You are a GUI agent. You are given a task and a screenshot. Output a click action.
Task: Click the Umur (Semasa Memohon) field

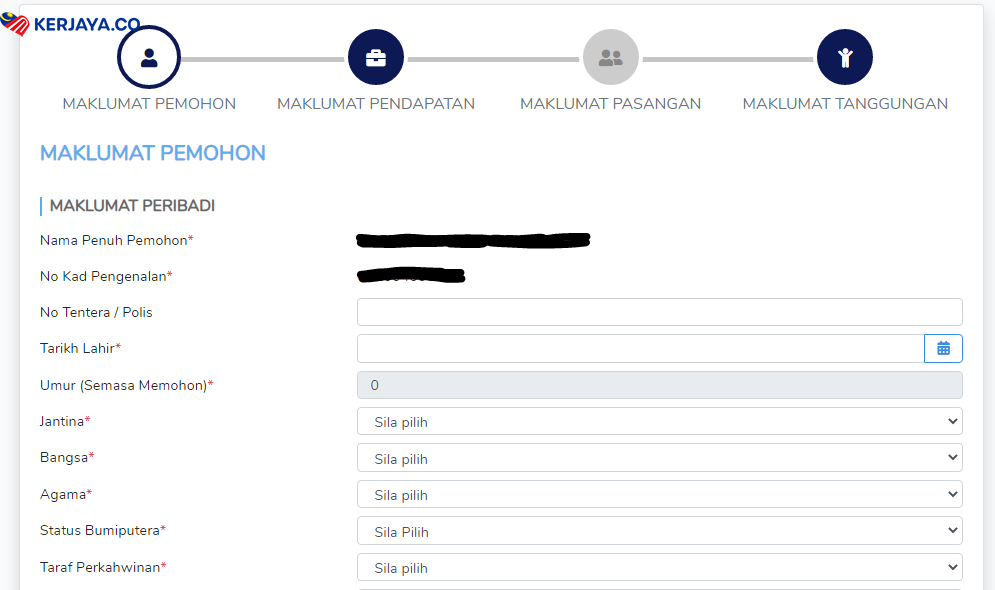click(659, 385)
